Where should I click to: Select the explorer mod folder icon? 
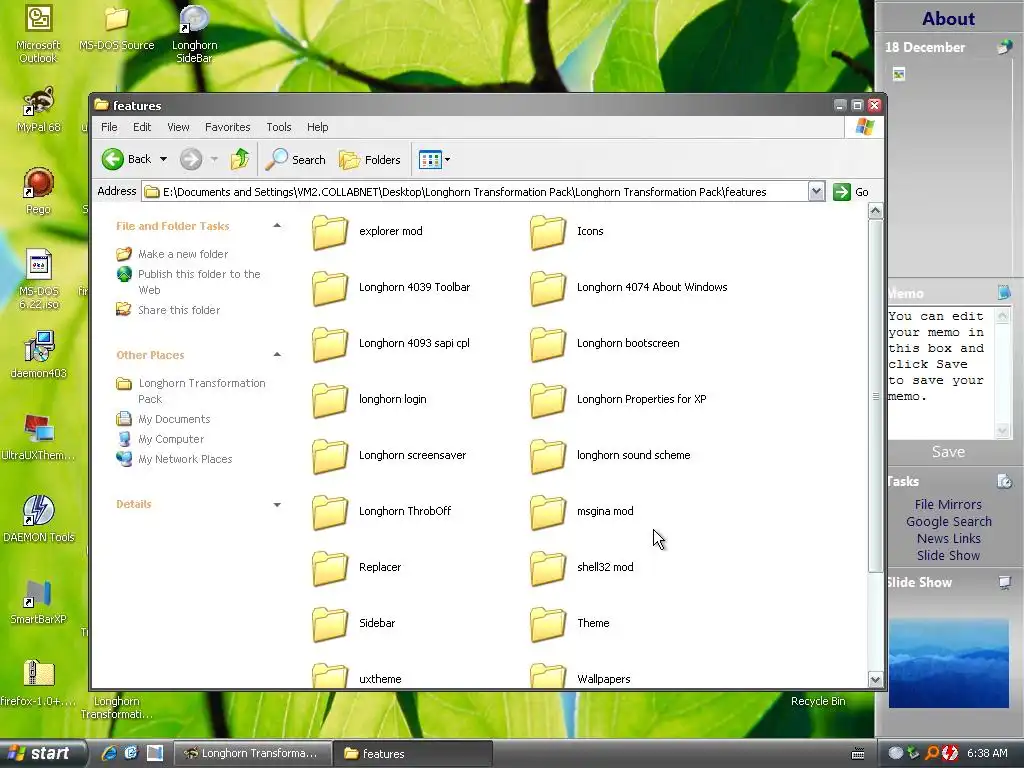[330, 232]
